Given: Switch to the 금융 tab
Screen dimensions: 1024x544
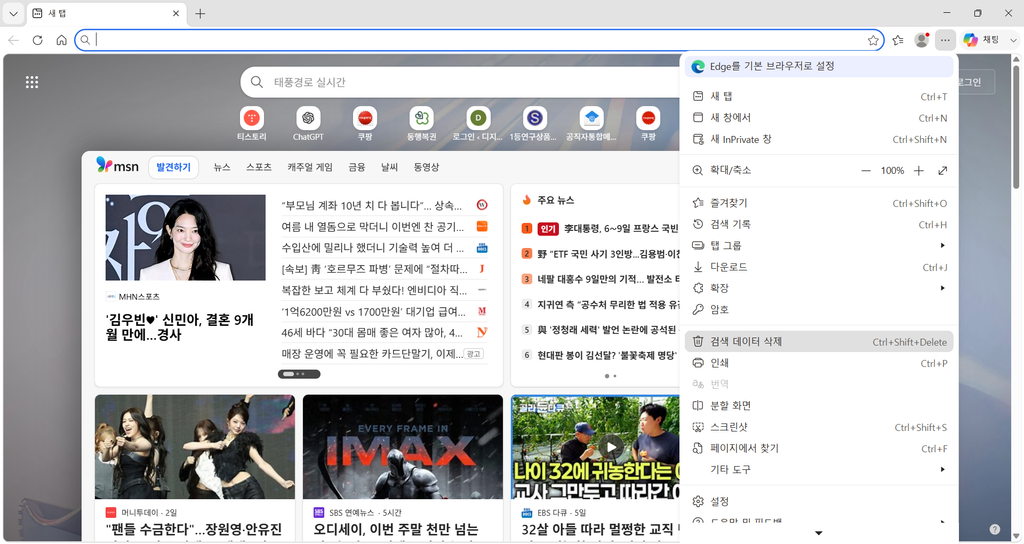Looking at the screenshot, I should coord(357,167).
